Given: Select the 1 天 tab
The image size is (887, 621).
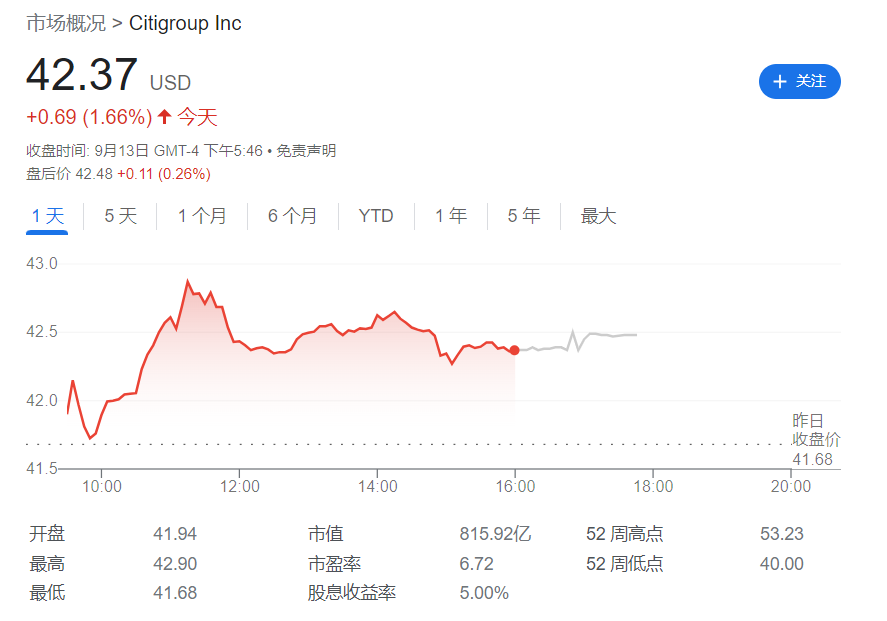Looking at the screenshot, I should (47, 216).
